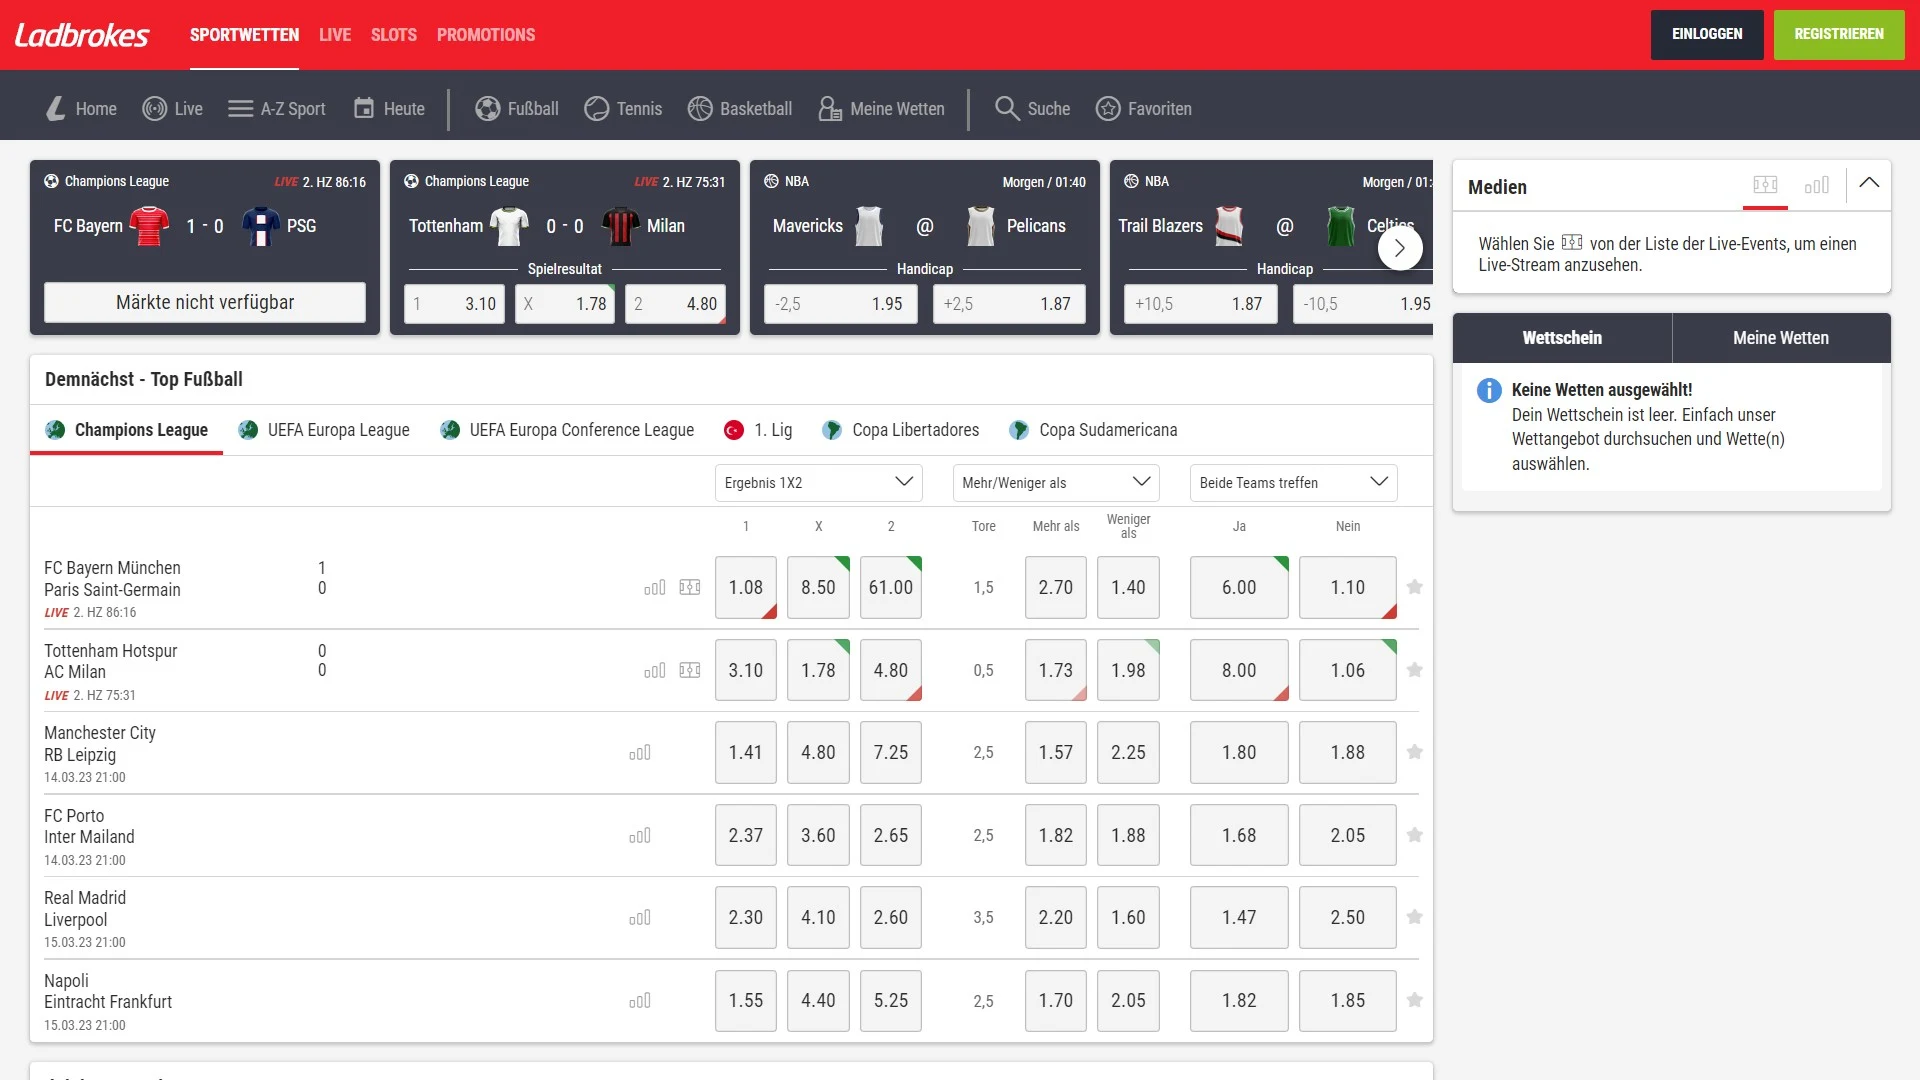Screen dimensions: 1920x1080
Task: Open live pitch icon for FC Bayern München row
Action: pos(690,587)
